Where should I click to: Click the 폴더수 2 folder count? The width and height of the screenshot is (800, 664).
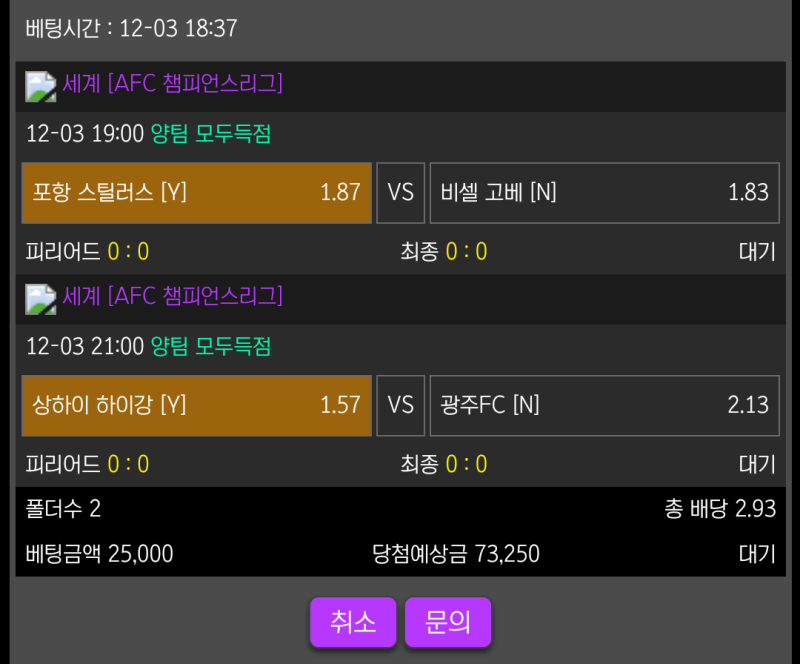63,509
